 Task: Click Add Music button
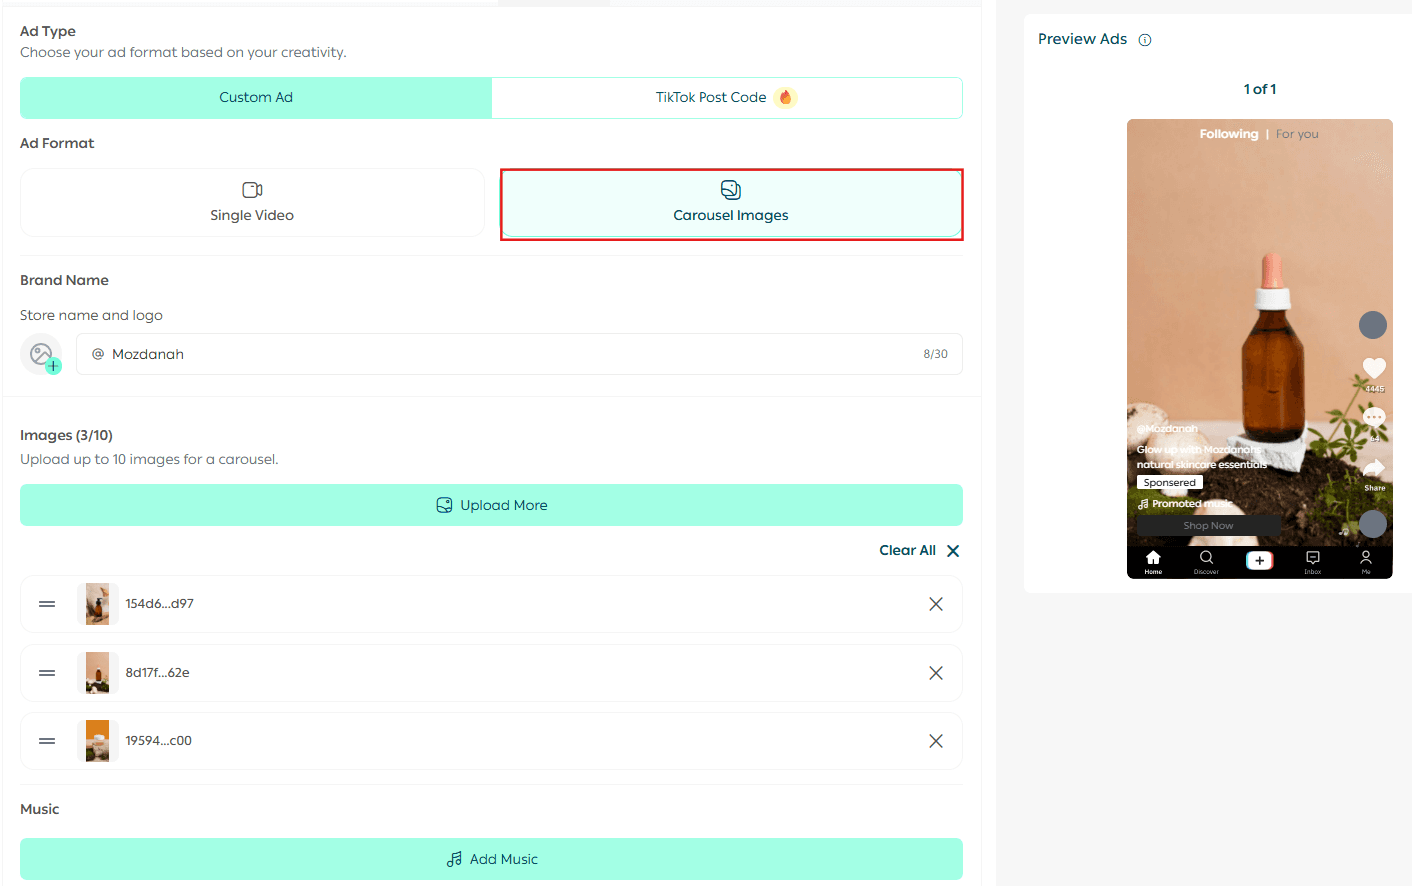tap(491, 859)
